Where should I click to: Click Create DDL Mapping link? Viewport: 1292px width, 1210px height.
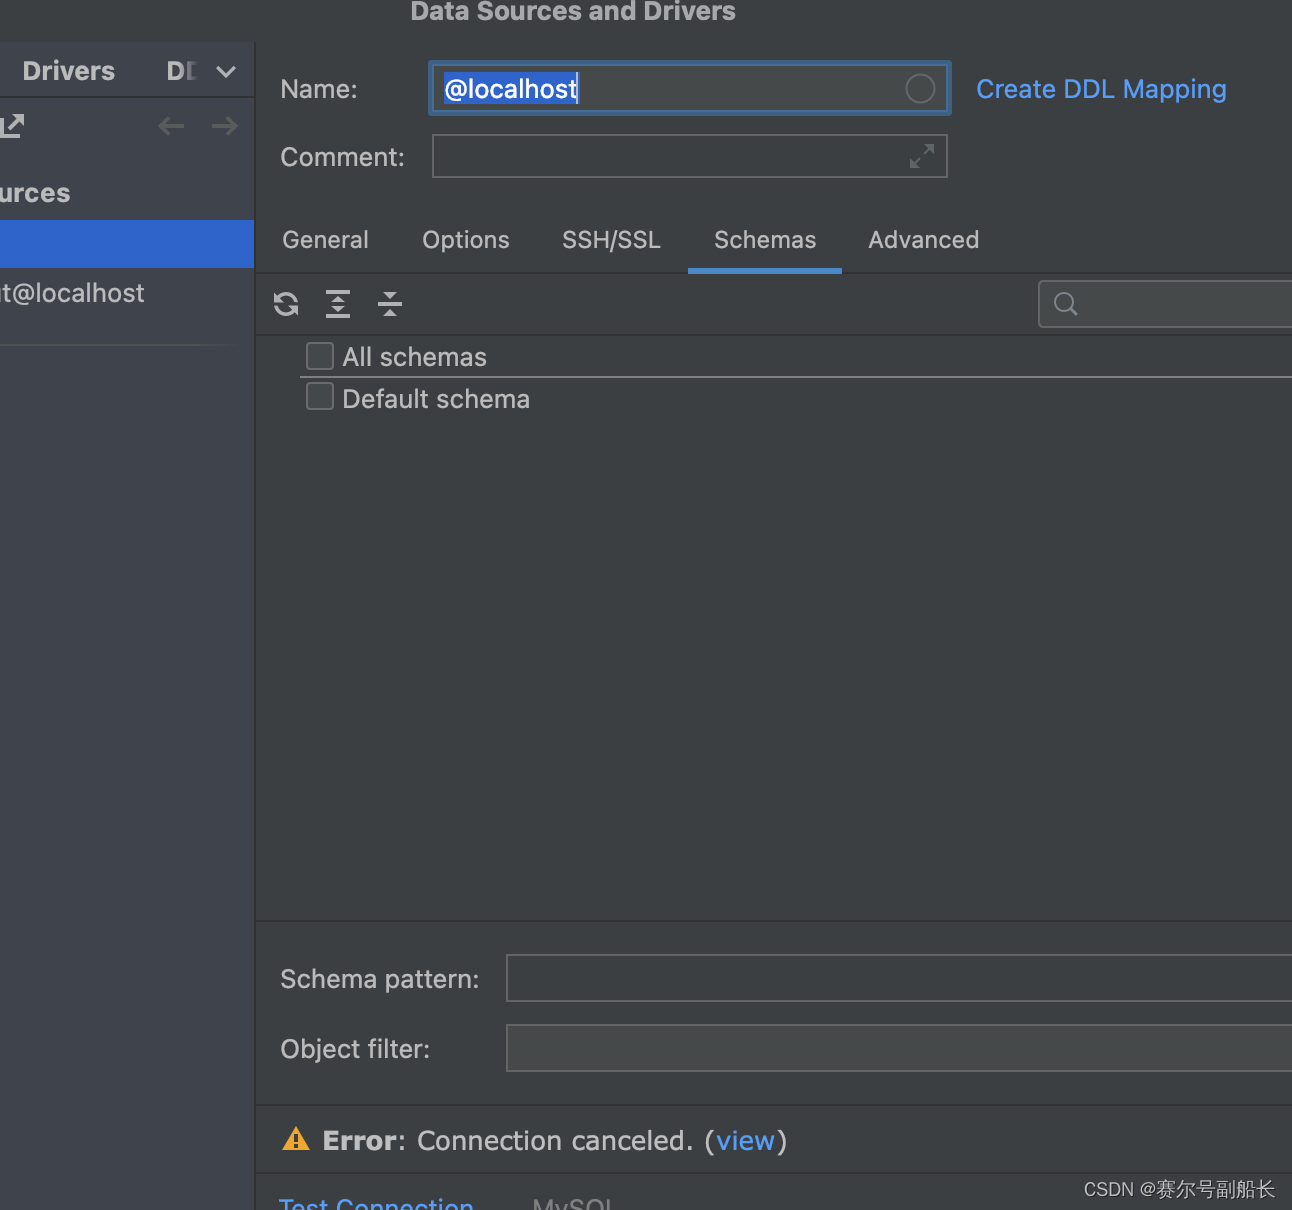[x=1101, y=89]
